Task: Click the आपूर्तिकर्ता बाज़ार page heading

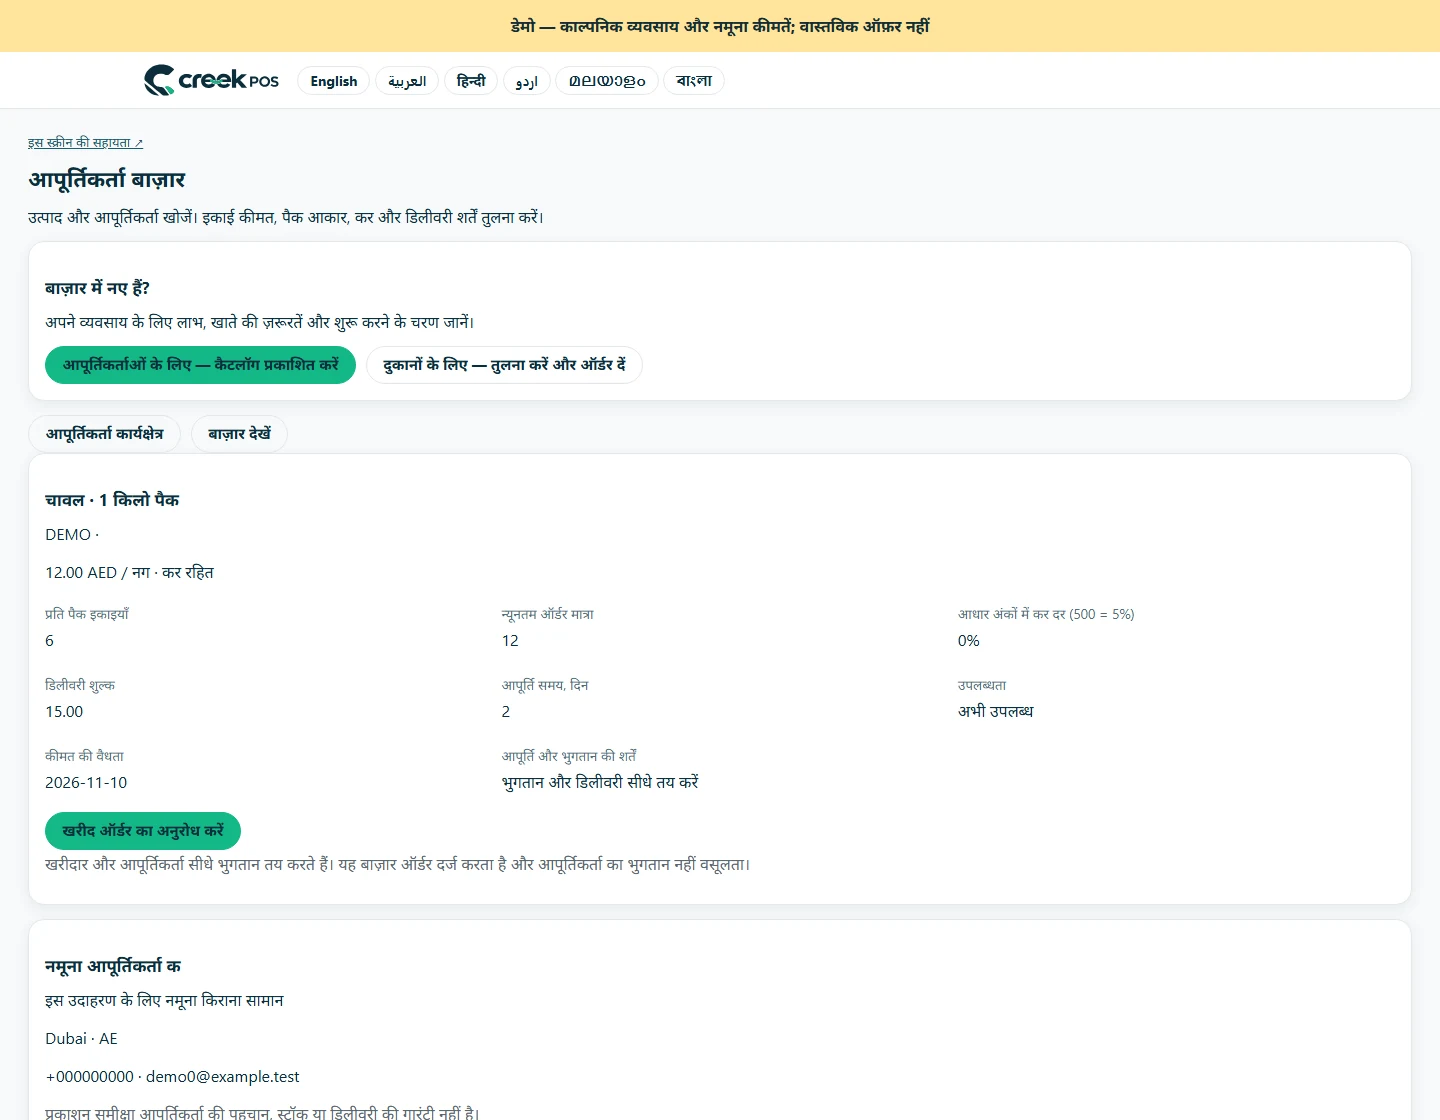Action: [x=107, y=180]
